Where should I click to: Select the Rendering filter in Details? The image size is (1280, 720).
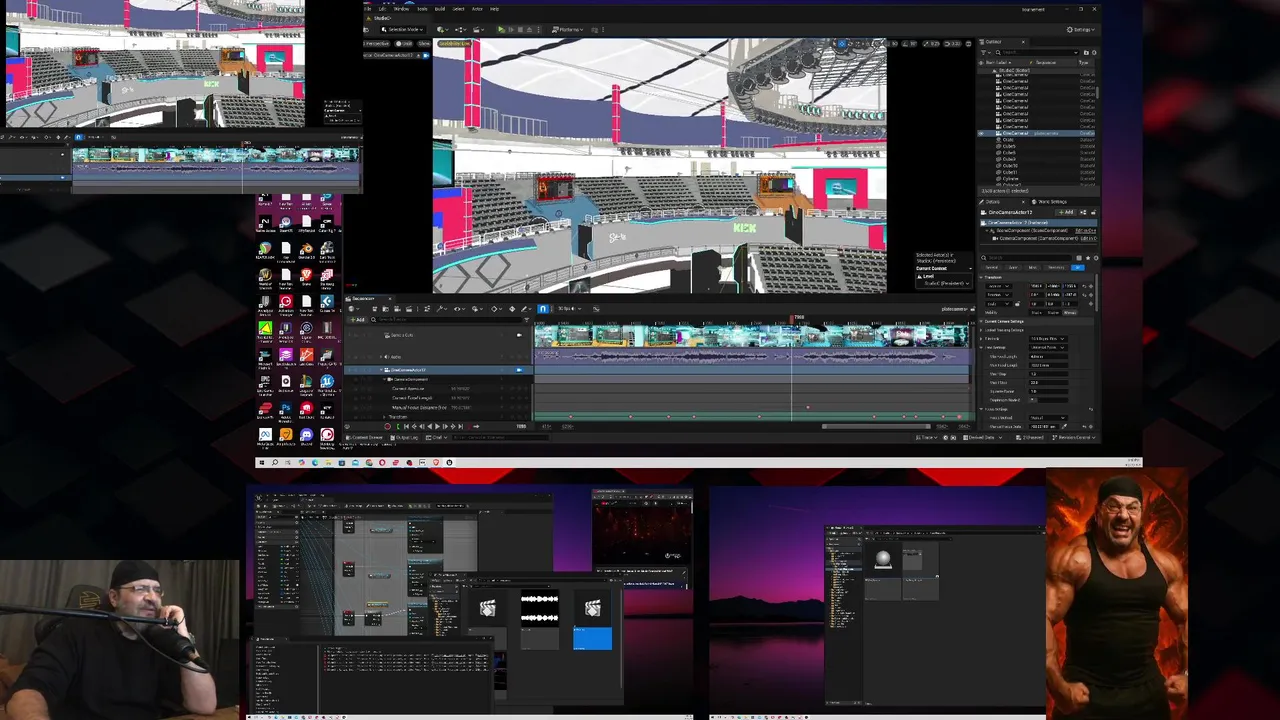pyautogui.click(x=1056, y=268)
